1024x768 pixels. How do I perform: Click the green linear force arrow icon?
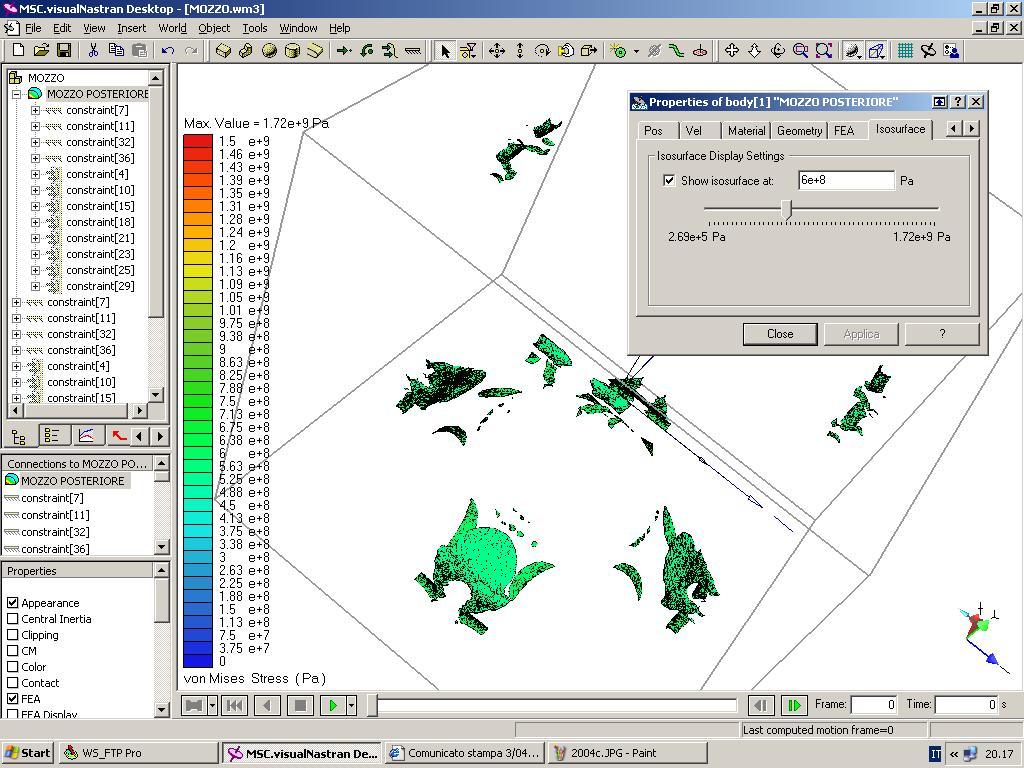pyautogui.click(x=344, y=50)
